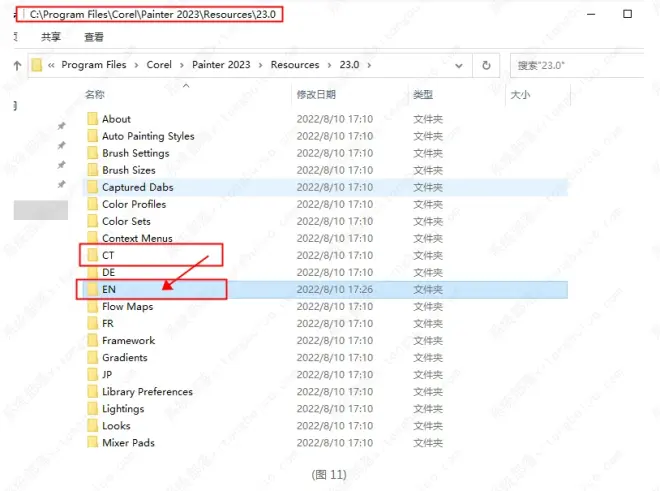Image resolution: width=660 pixels, height=491 pixels.
Task: Click the search box for 23.0
Action: tap(577, 66)
